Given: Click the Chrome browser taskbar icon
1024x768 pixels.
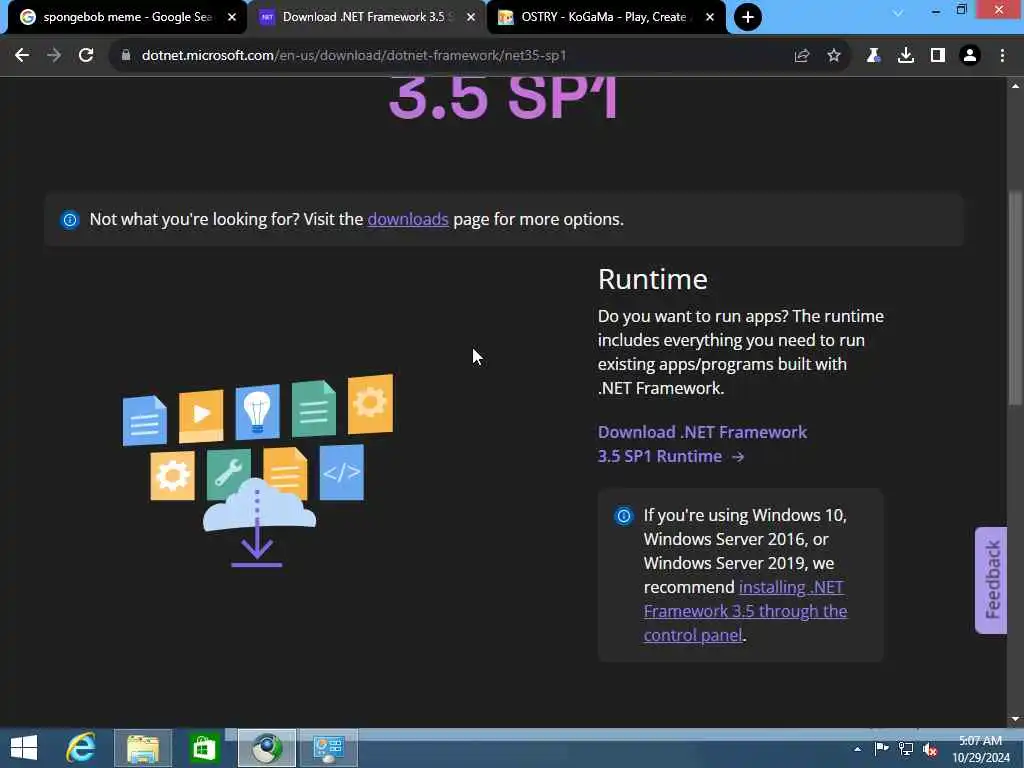Looking at the screenshot, I should 266,748.
